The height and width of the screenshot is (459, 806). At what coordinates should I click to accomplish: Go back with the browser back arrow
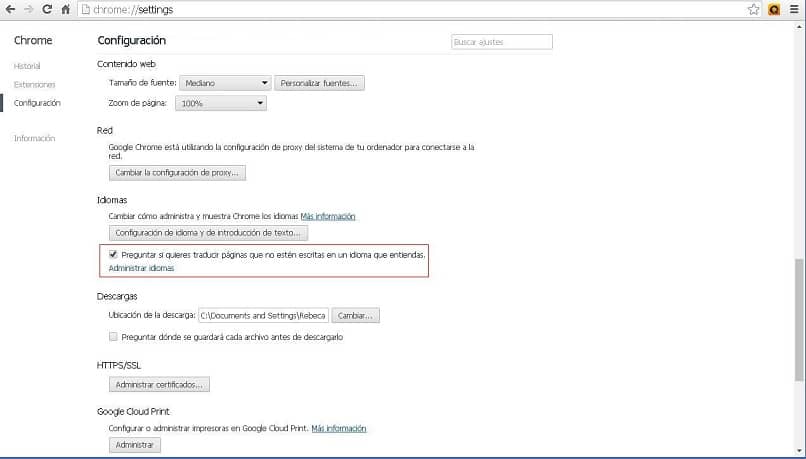(10, 9)
